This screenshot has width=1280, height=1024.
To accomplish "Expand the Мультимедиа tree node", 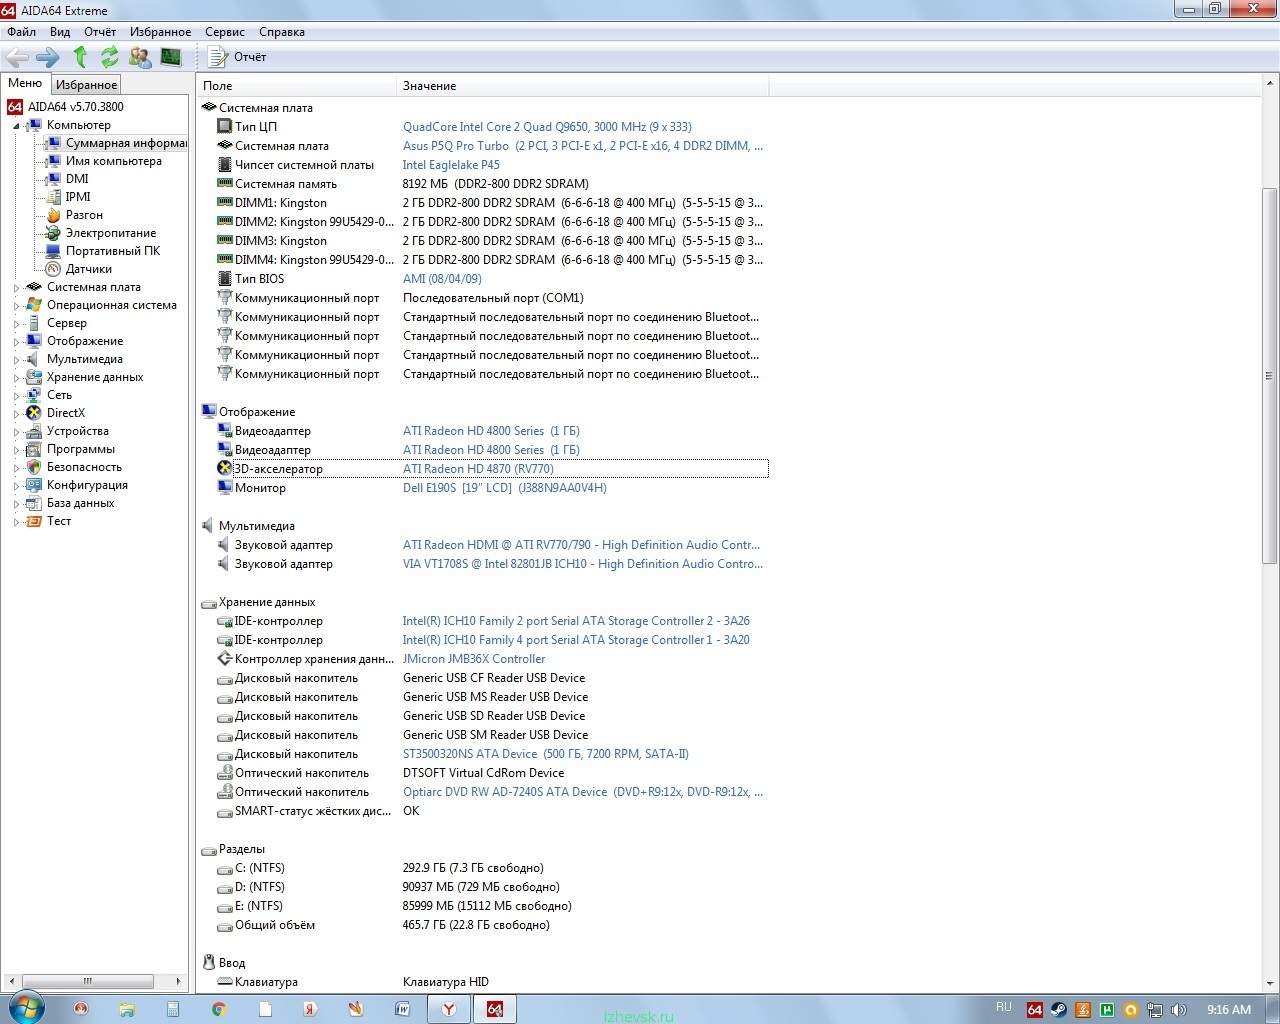I will tap(16, 360).
